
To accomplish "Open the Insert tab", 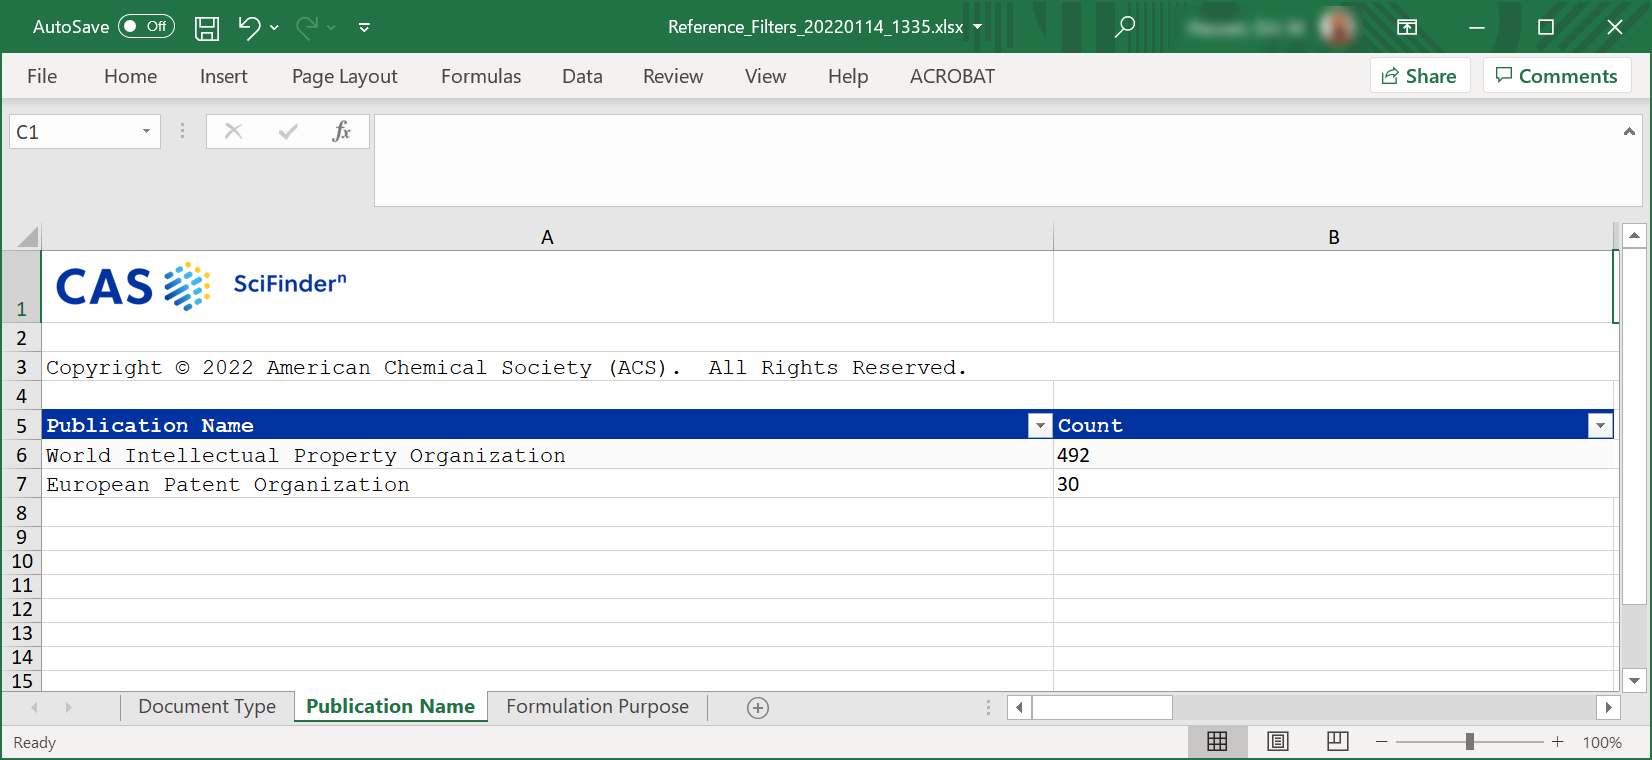I will [223, 76].
